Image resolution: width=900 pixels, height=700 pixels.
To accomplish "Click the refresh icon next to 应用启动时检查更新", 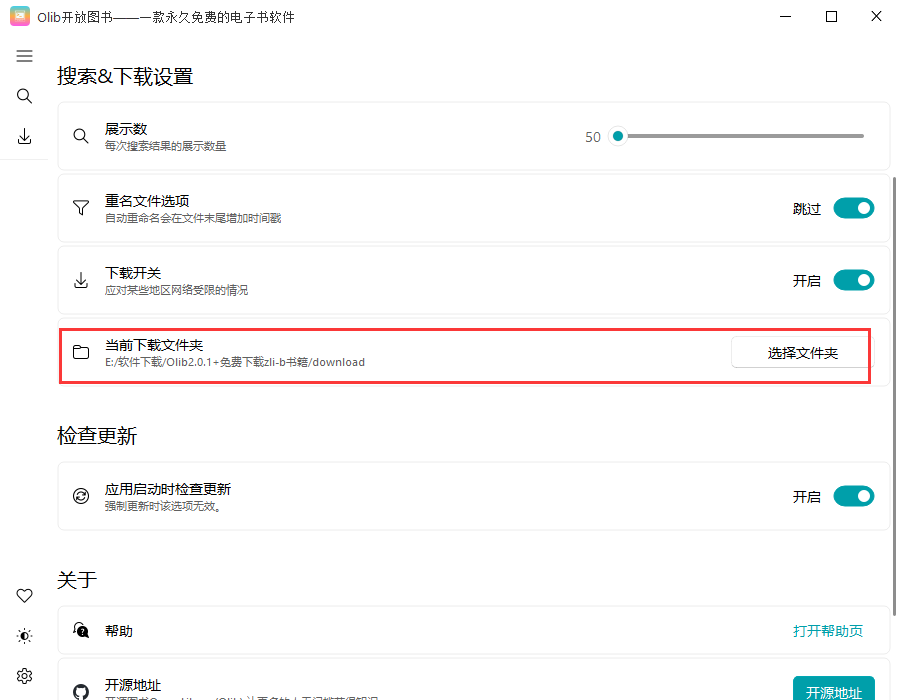I will click(81, 495).
